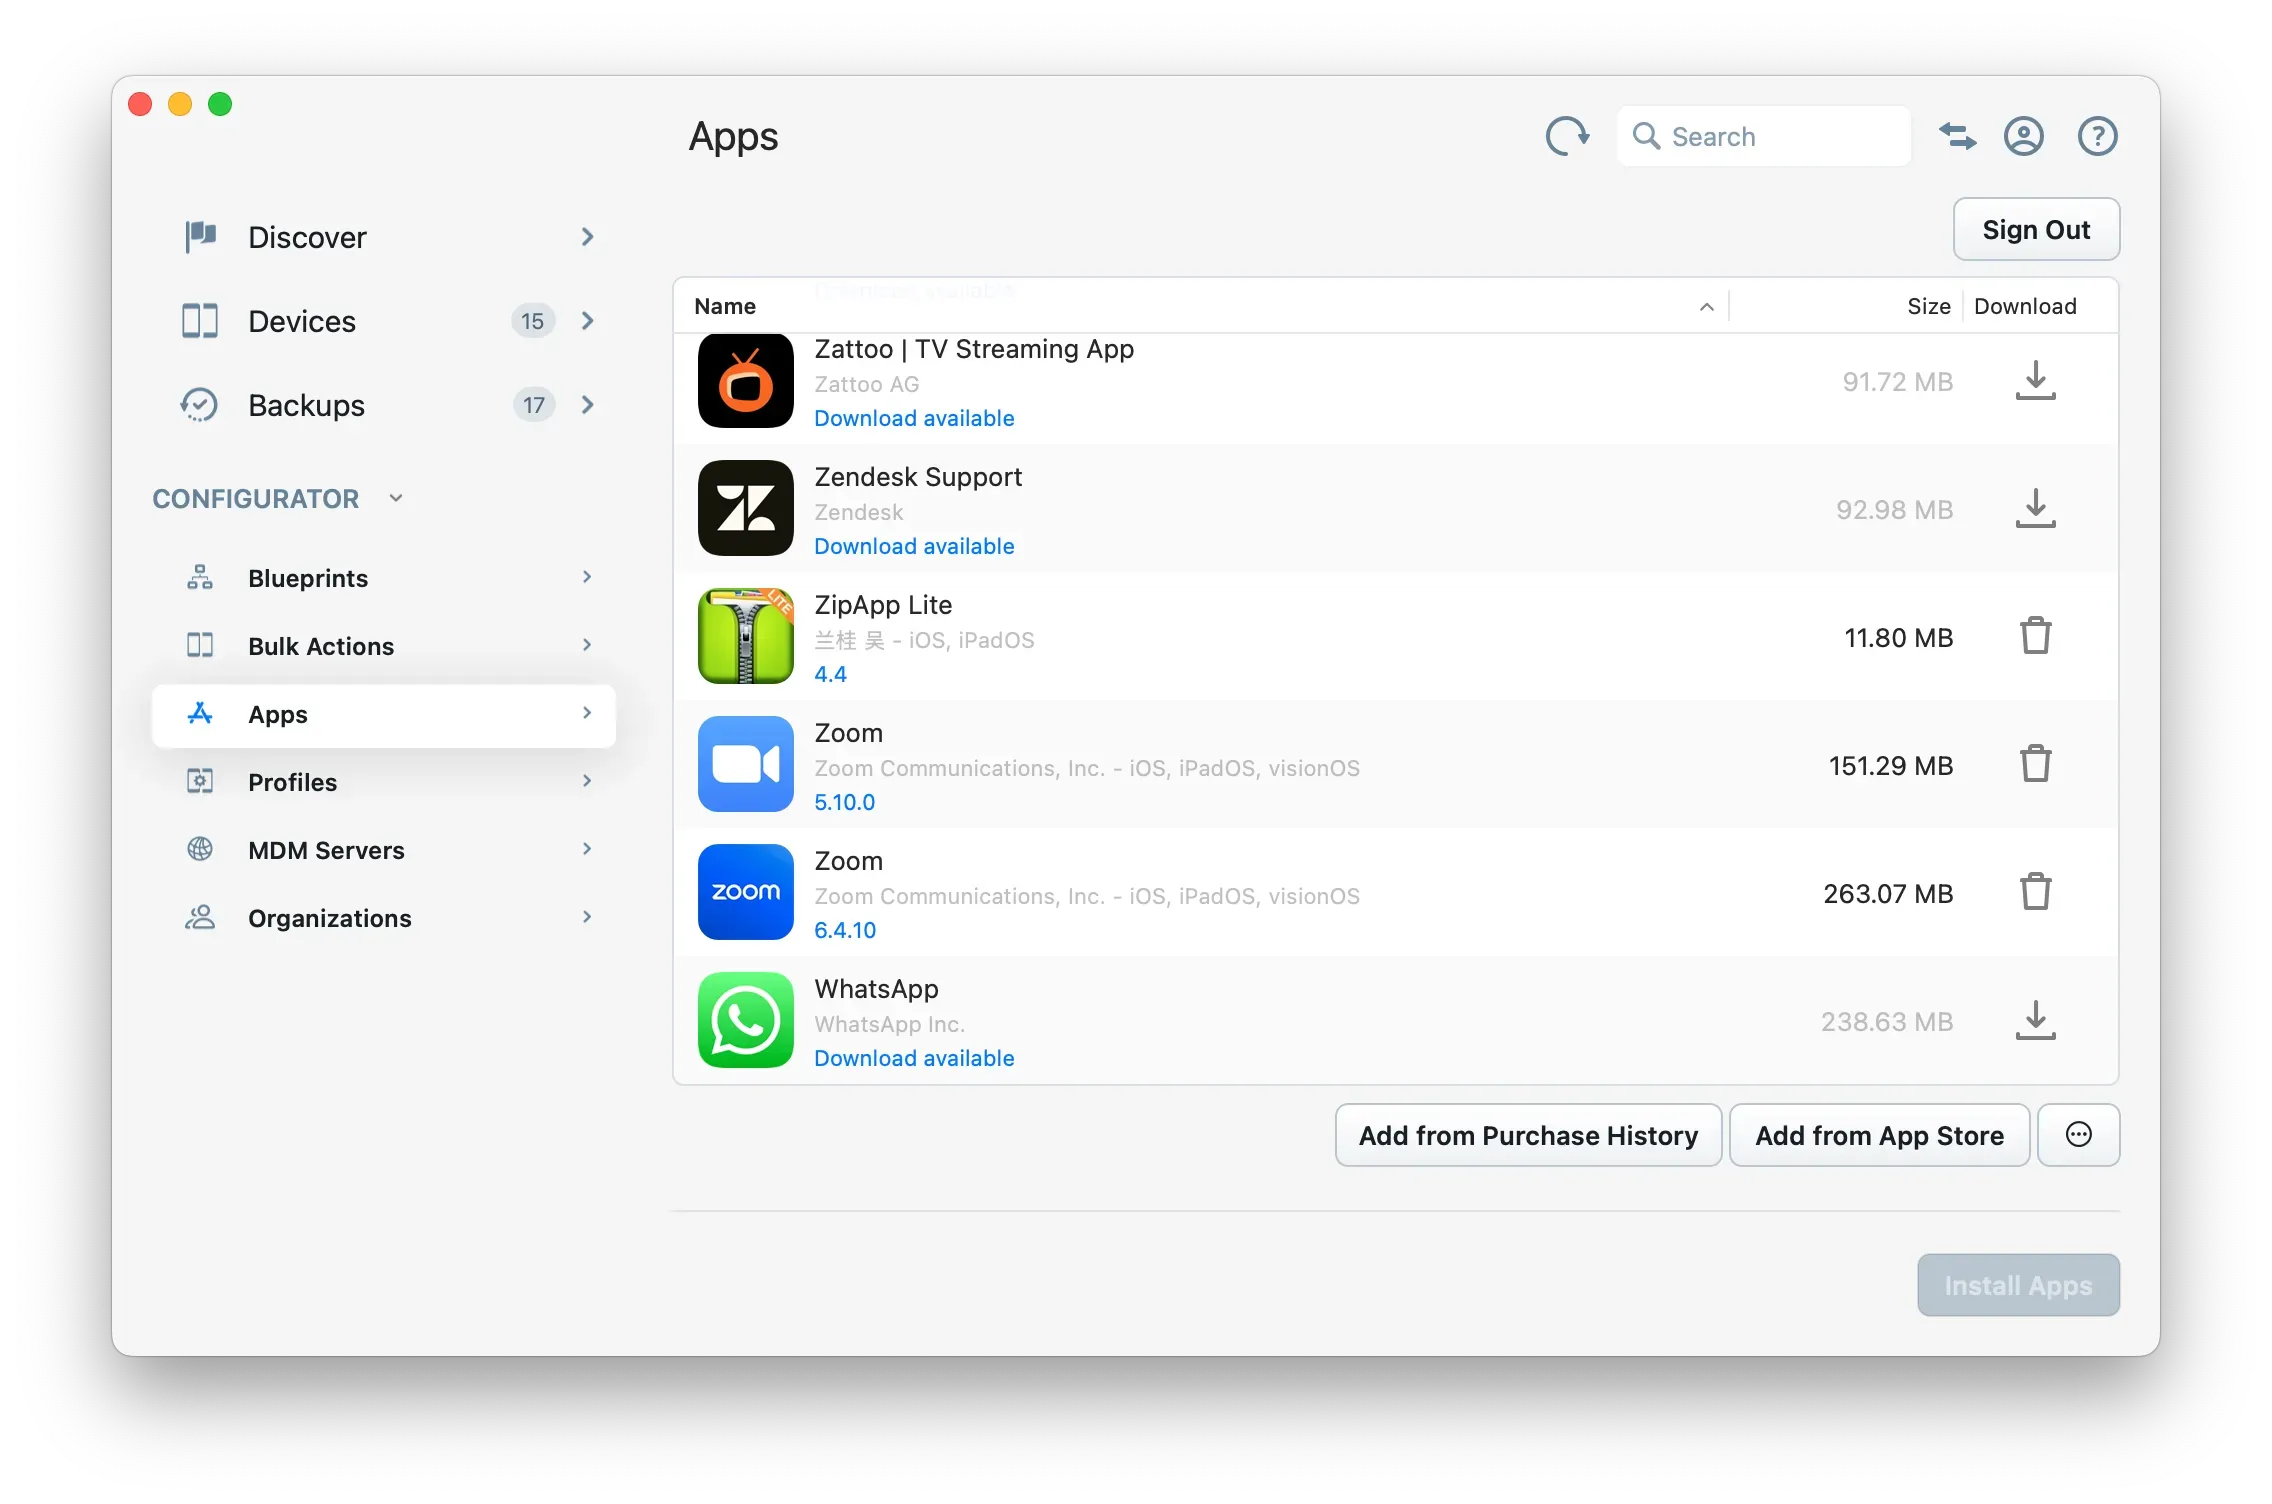The image size is (2272, 1504).
Task: Click the refresh icon in the toolbar
Action: point(1566,136)
